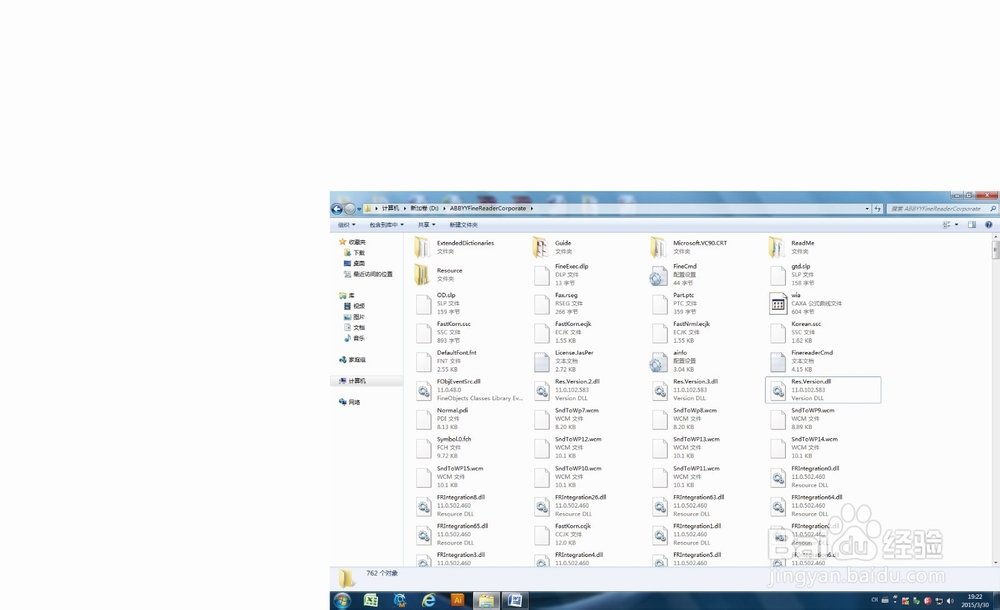Screen dimensions: 1000x610
Task: Open the address bar history dropdown
Action: [x=867, y=209]
